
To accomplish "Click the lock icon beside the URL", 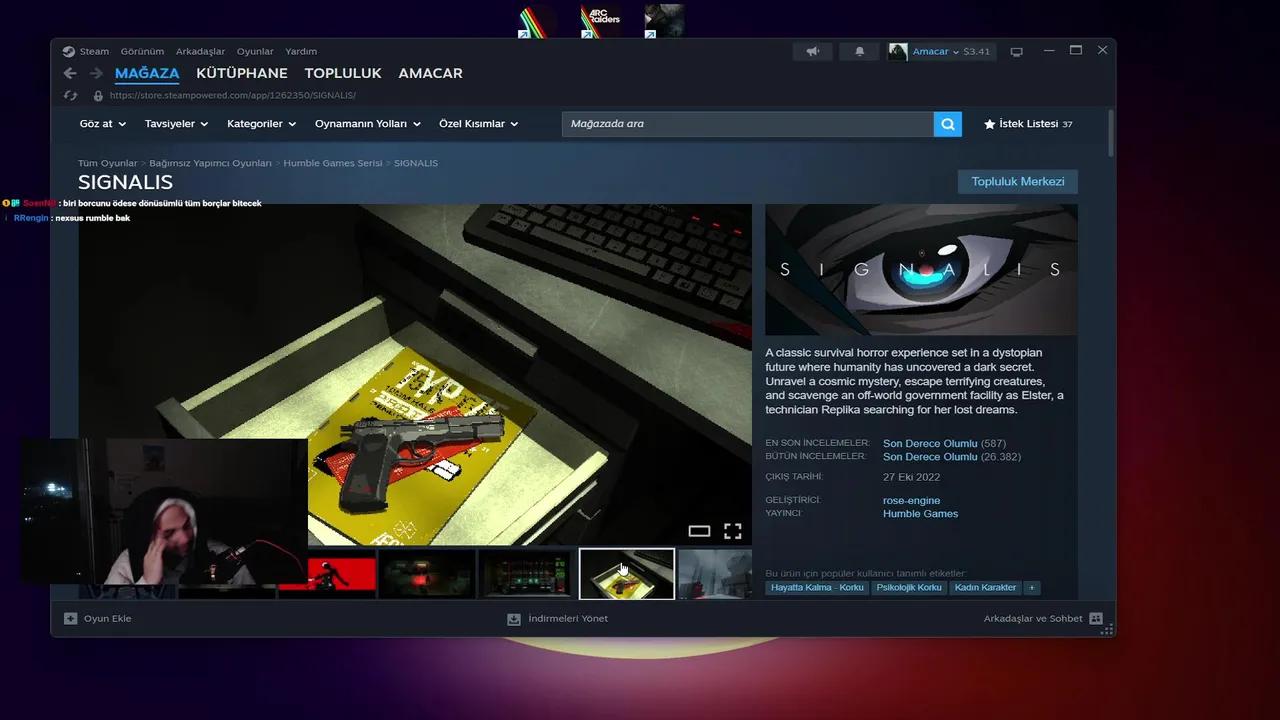I will (98, 95).
